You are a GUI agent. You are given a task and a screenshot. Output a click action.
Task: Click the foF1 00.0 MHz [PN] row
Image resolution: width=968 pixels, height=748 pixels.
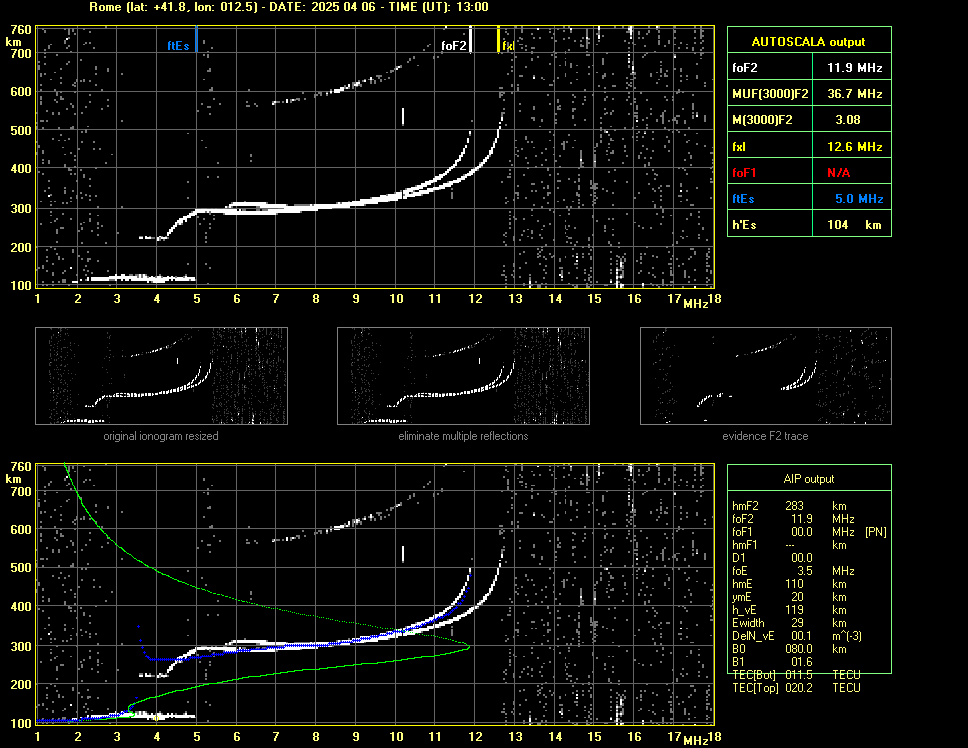click(809, 531)
